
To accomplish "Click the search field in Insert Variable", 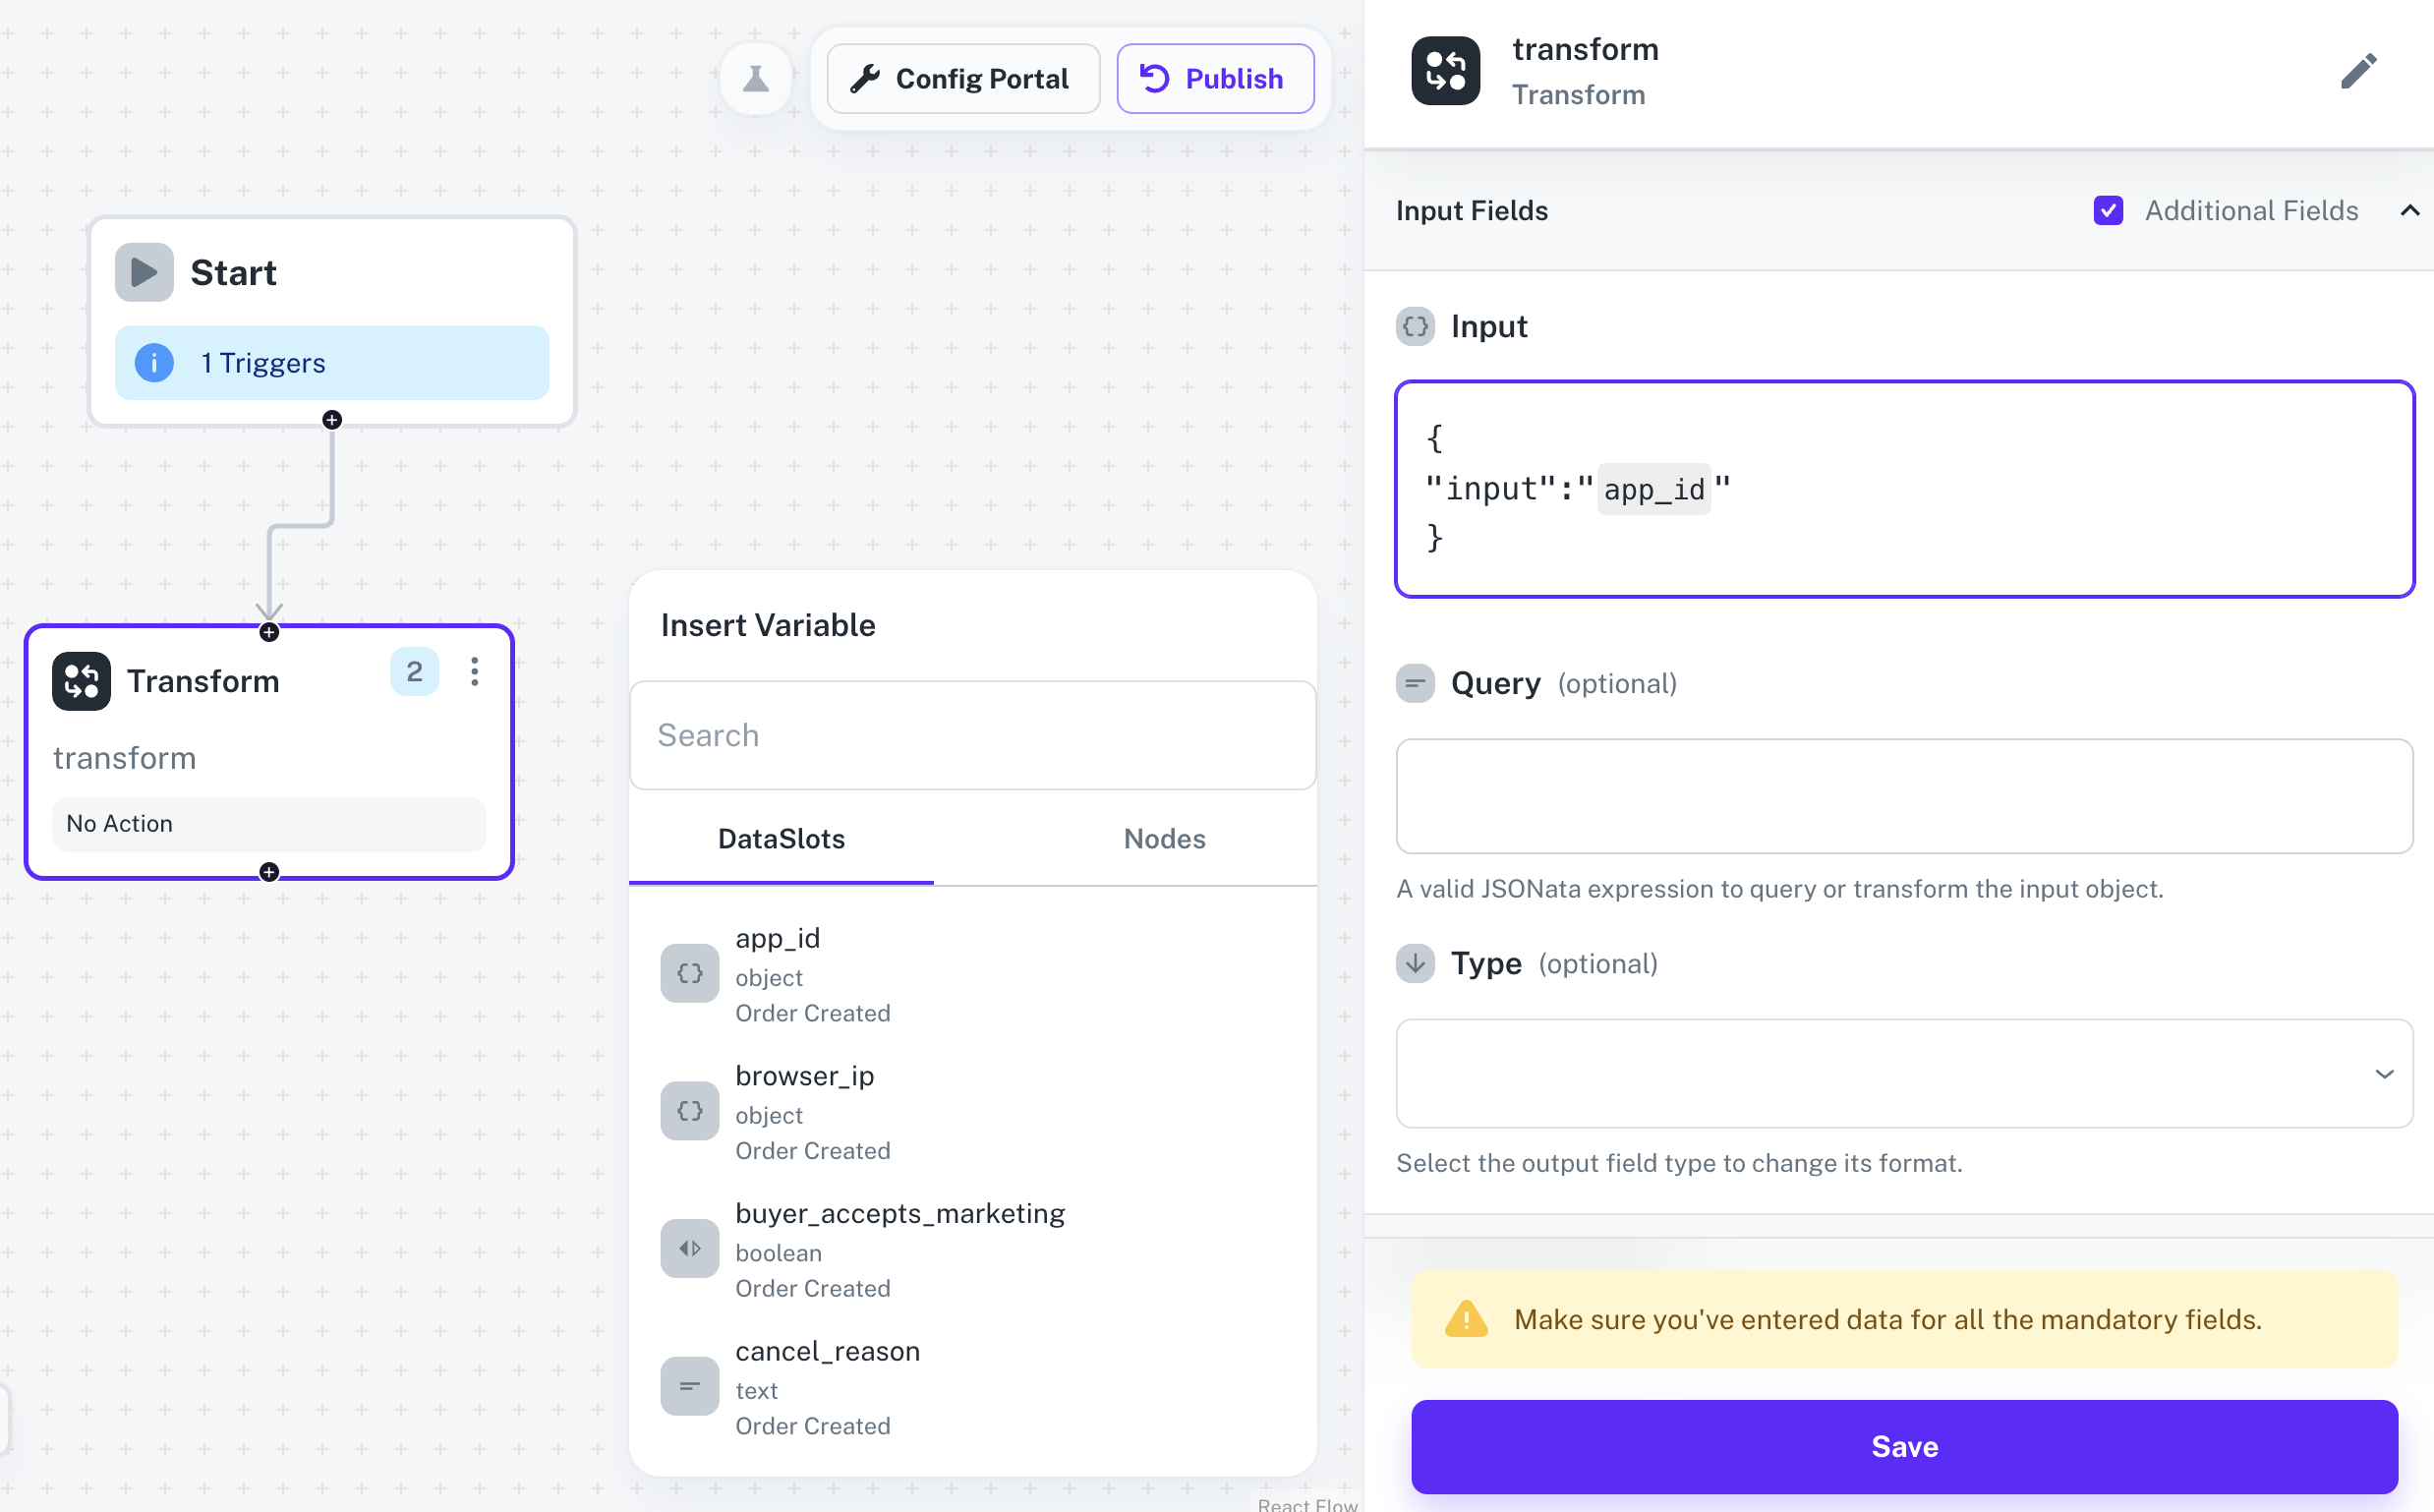I will tap(972, 735).
